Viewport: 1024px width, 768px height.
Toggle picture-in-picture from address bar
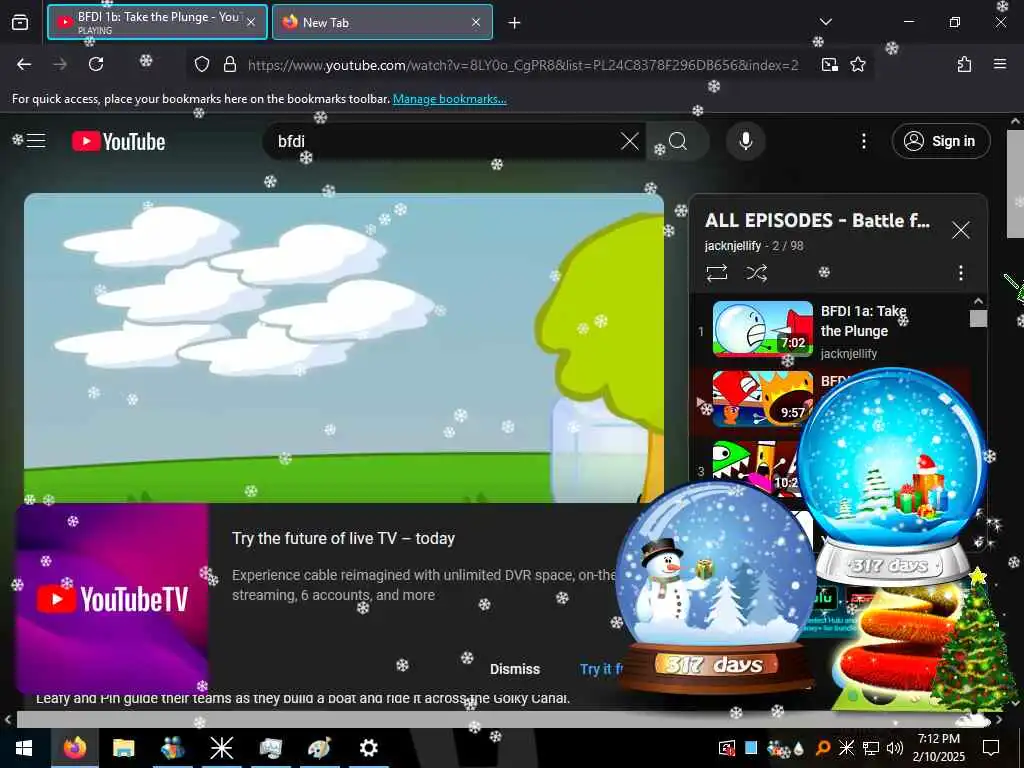[x=829, y=64]
